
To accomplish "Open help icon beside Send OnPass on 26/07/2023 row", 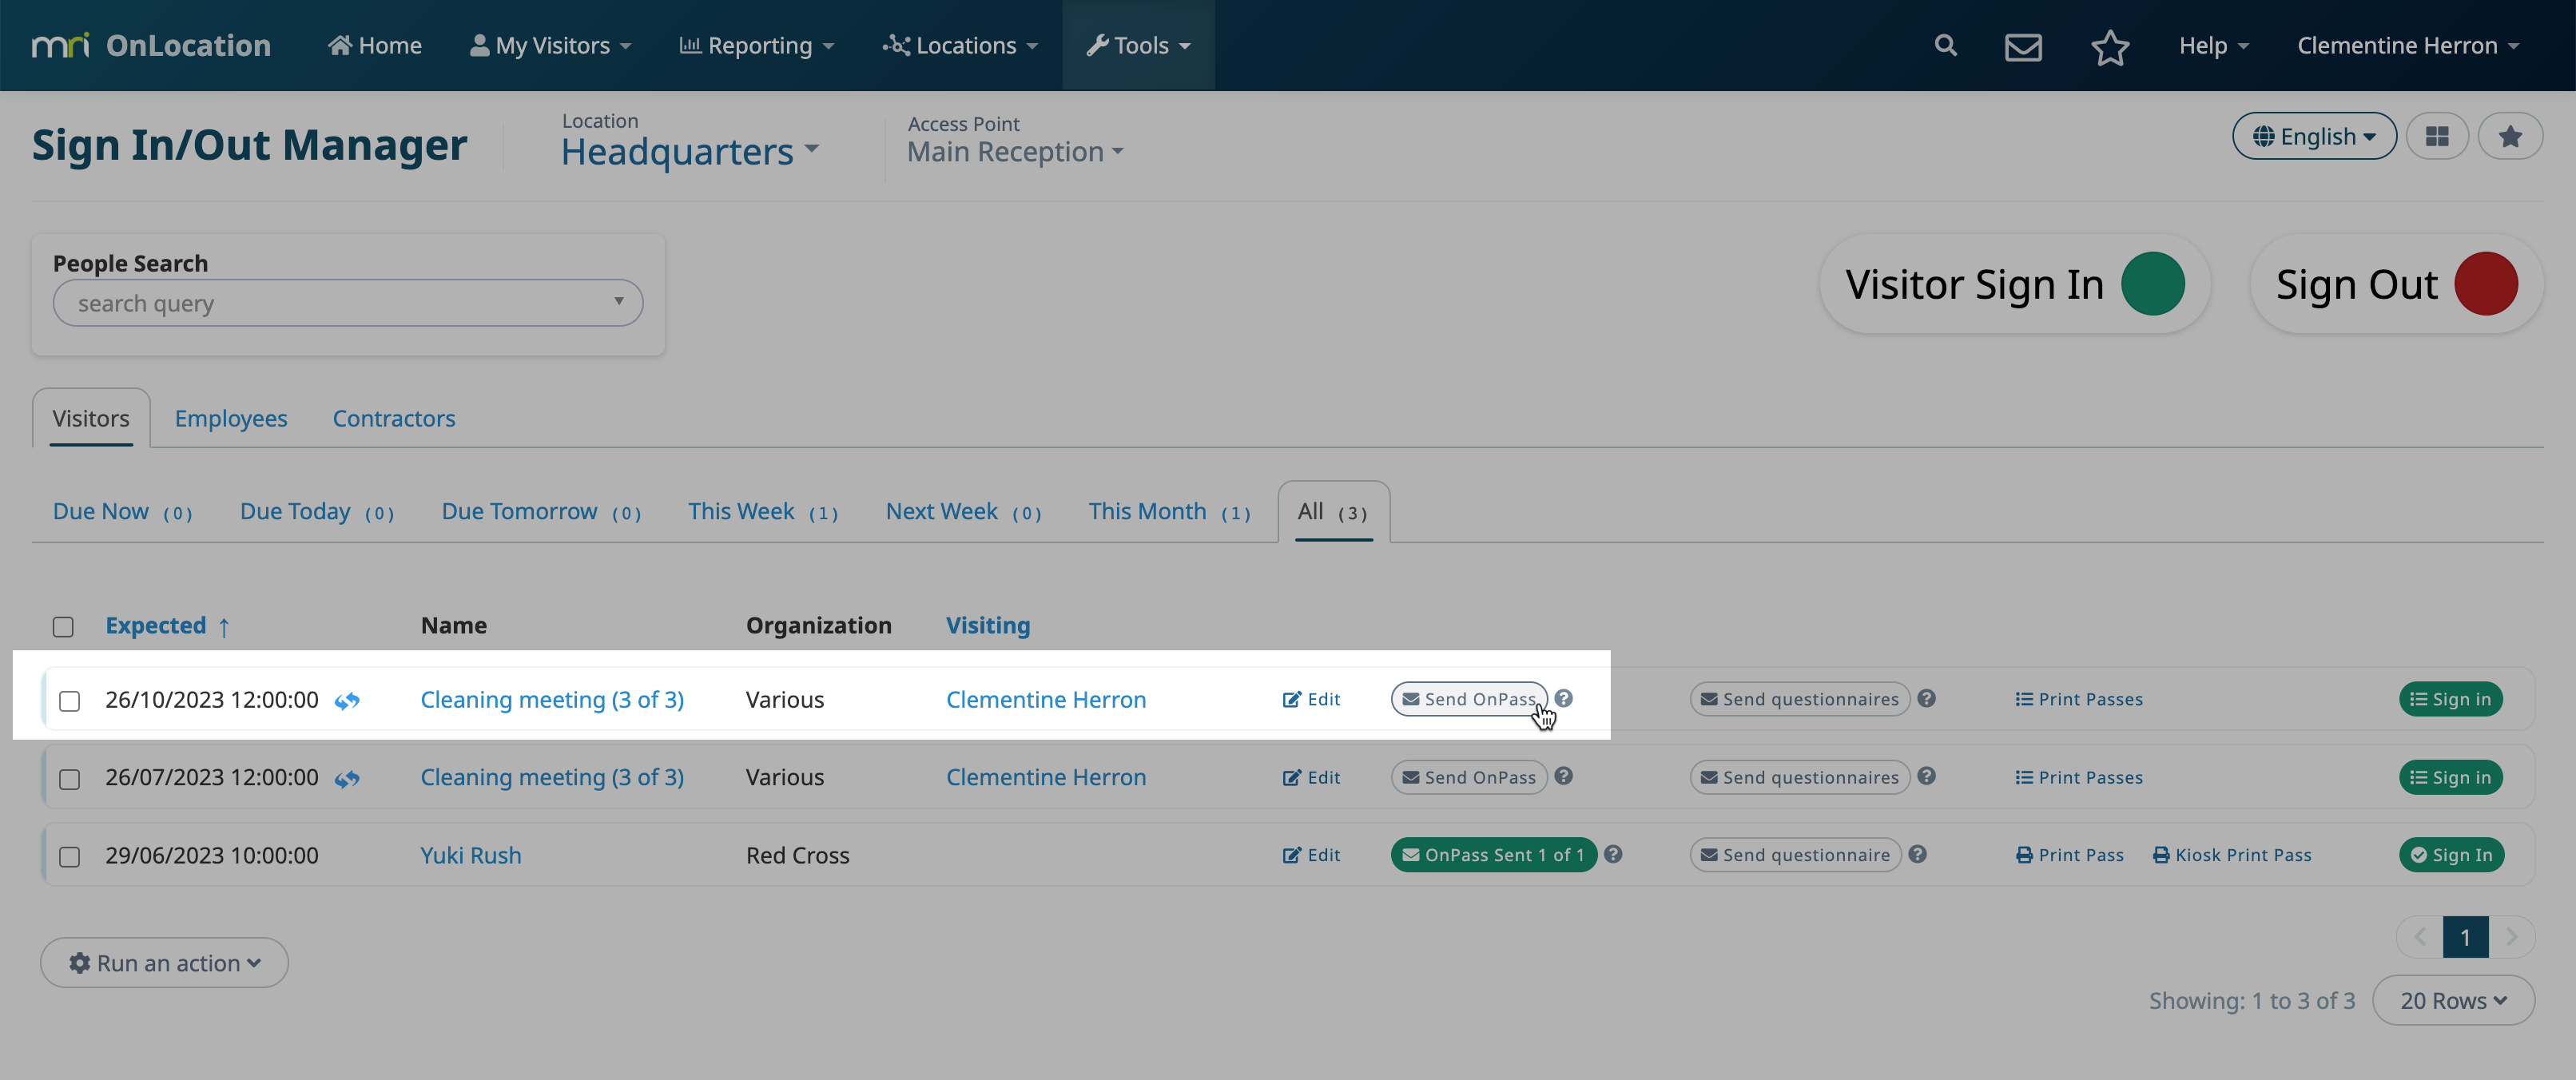I will 1564,776.
